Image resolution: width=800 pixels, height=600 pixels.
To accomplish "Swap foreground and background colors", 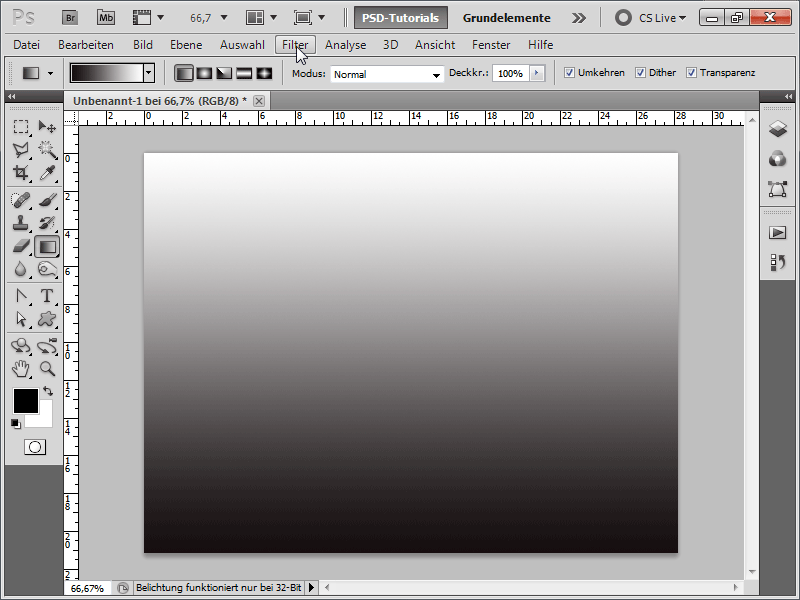I will point(48,391).
